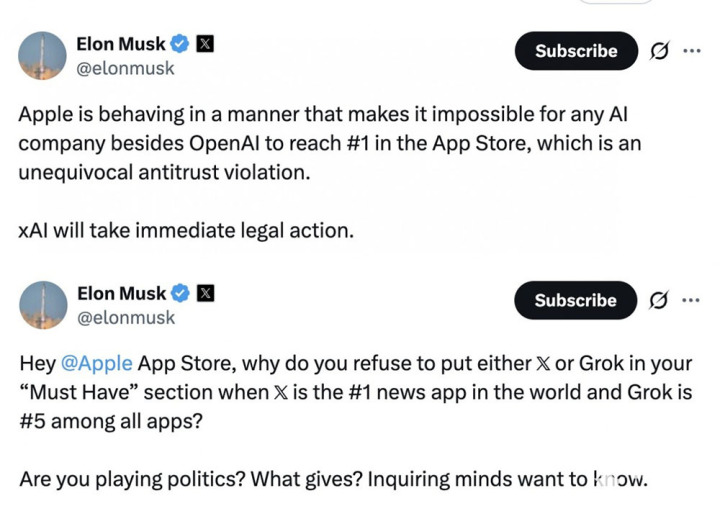
Task: Open the @elonmusk handle on the antitrust tweet
Action: click(x=125, y=68)
